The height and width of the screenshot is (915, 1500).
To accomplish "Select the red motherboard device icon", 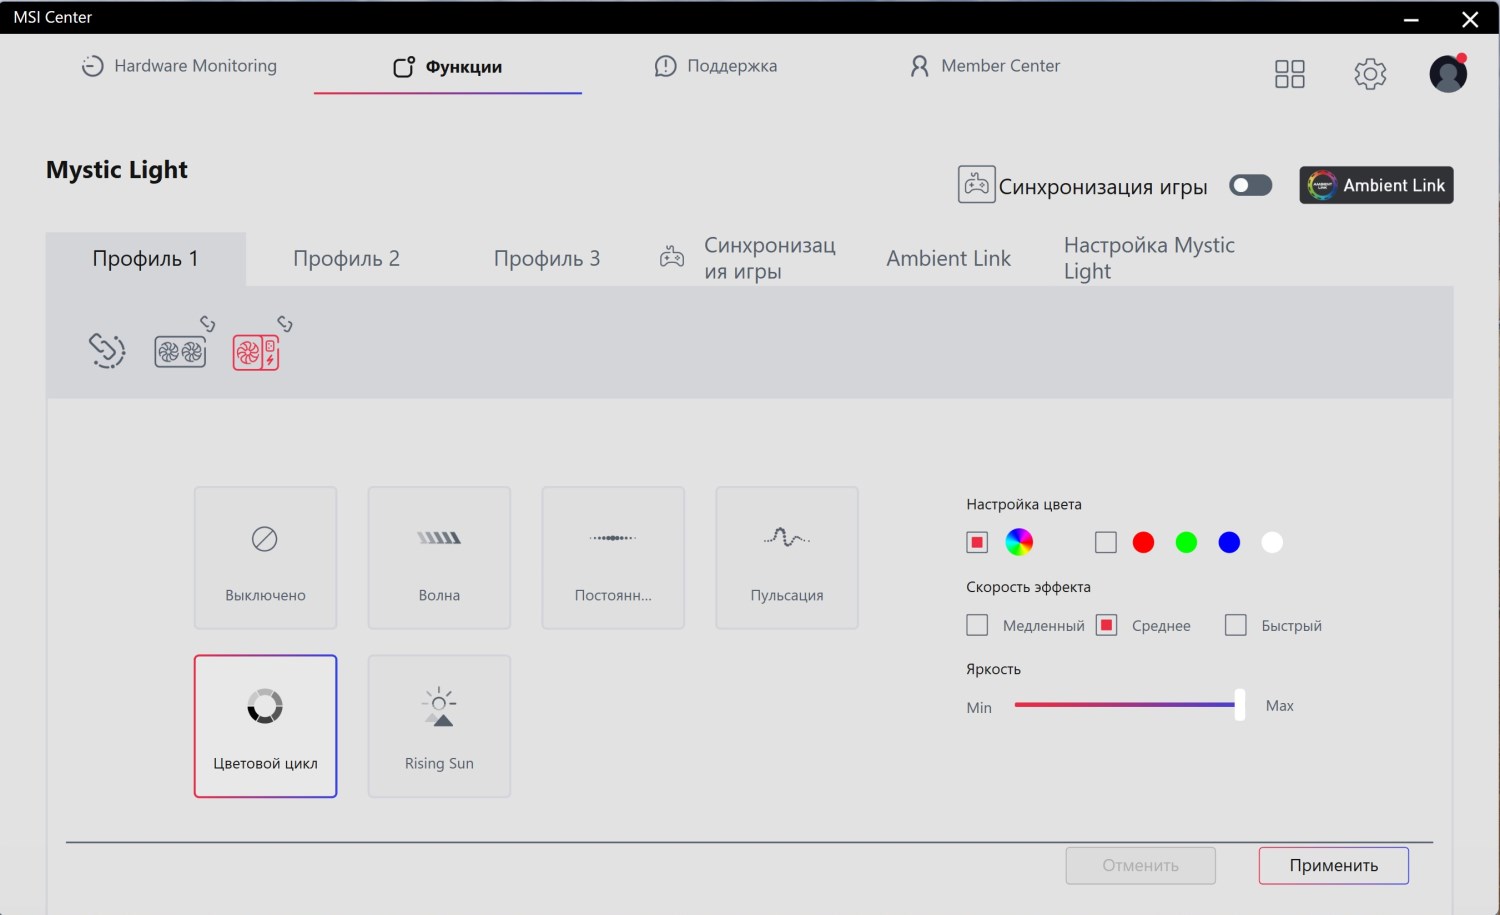I will 256,352.
